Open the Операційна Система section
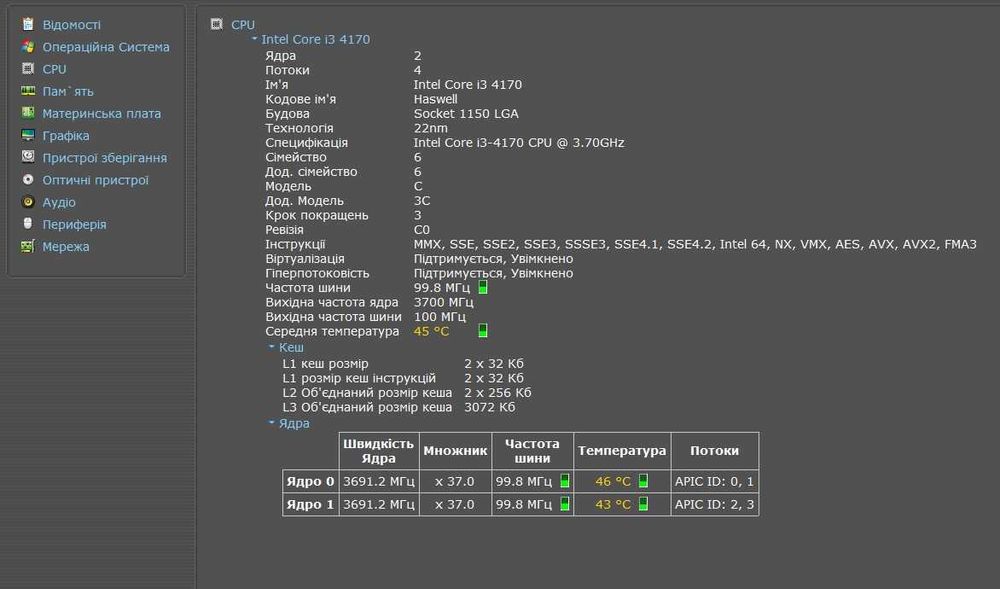 pos(106,47)
